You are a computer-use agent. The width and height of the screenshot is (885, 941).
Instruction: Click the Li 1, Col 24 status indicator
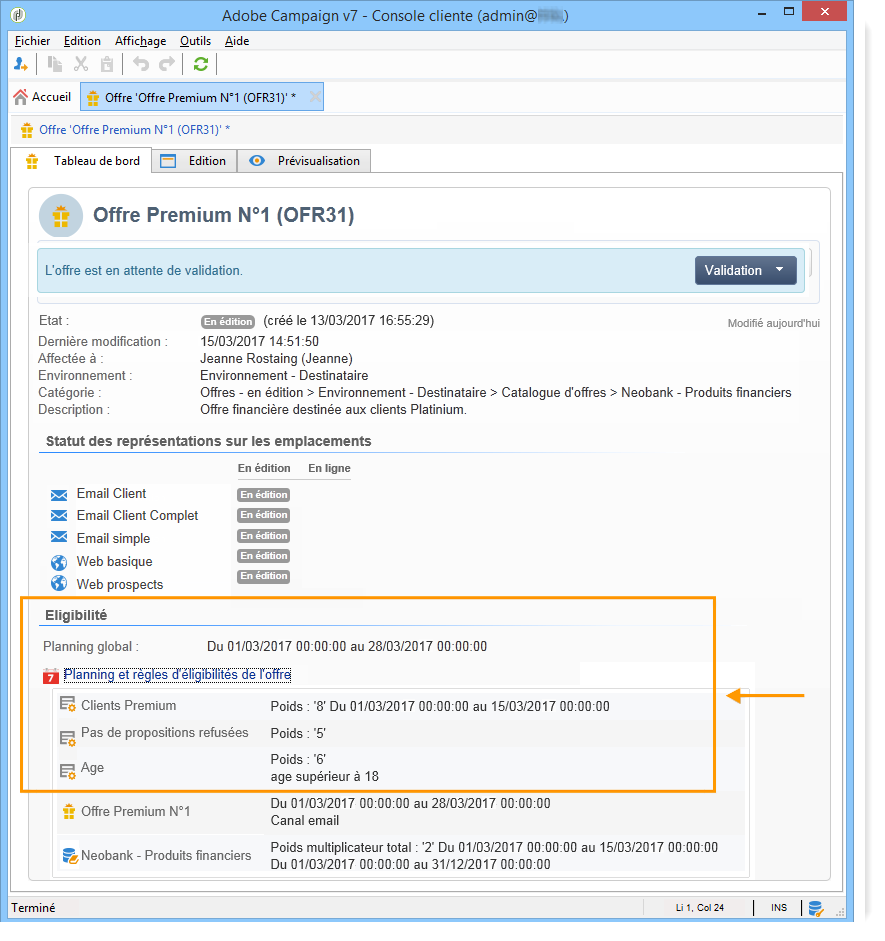(700, 908)
